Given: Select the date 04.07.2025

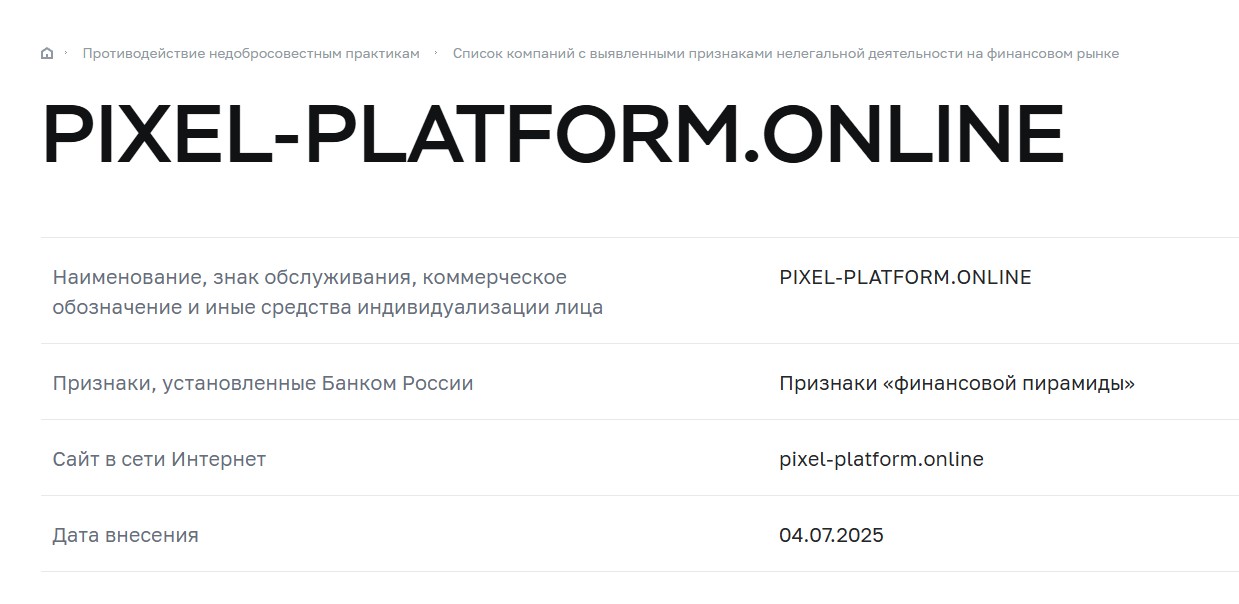Looking at the screenshot, I should (831, 535).
